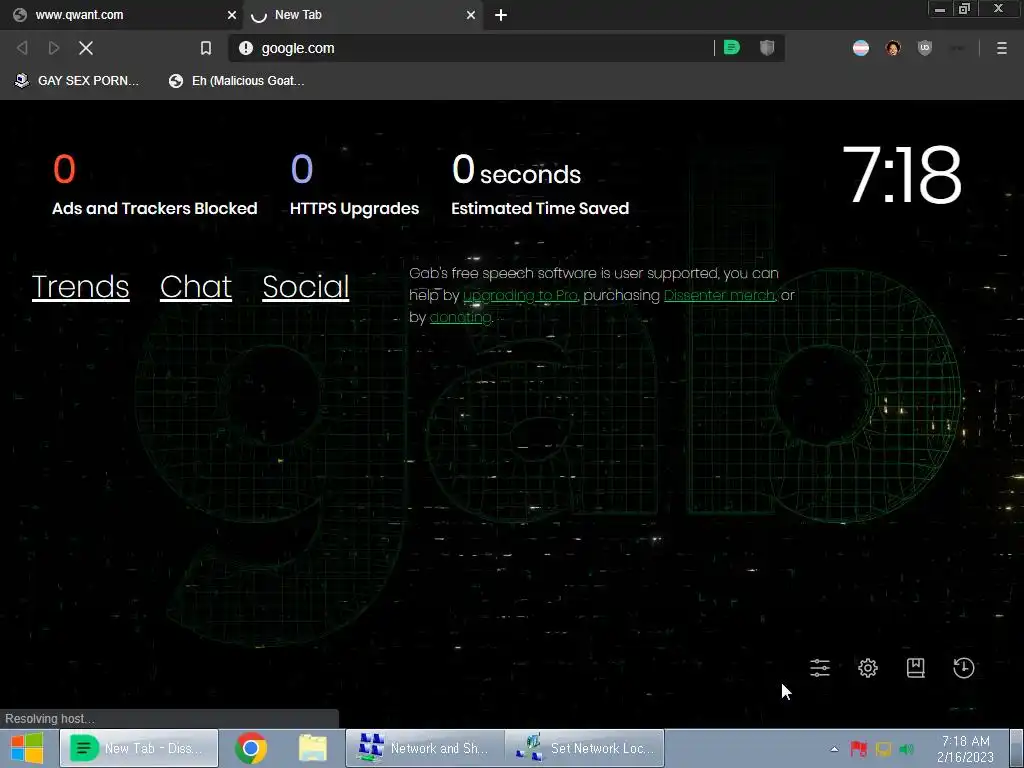Open File Explorer from the taskbar
Viewport: 1024px width, 768px height.
tap(313, 748)
